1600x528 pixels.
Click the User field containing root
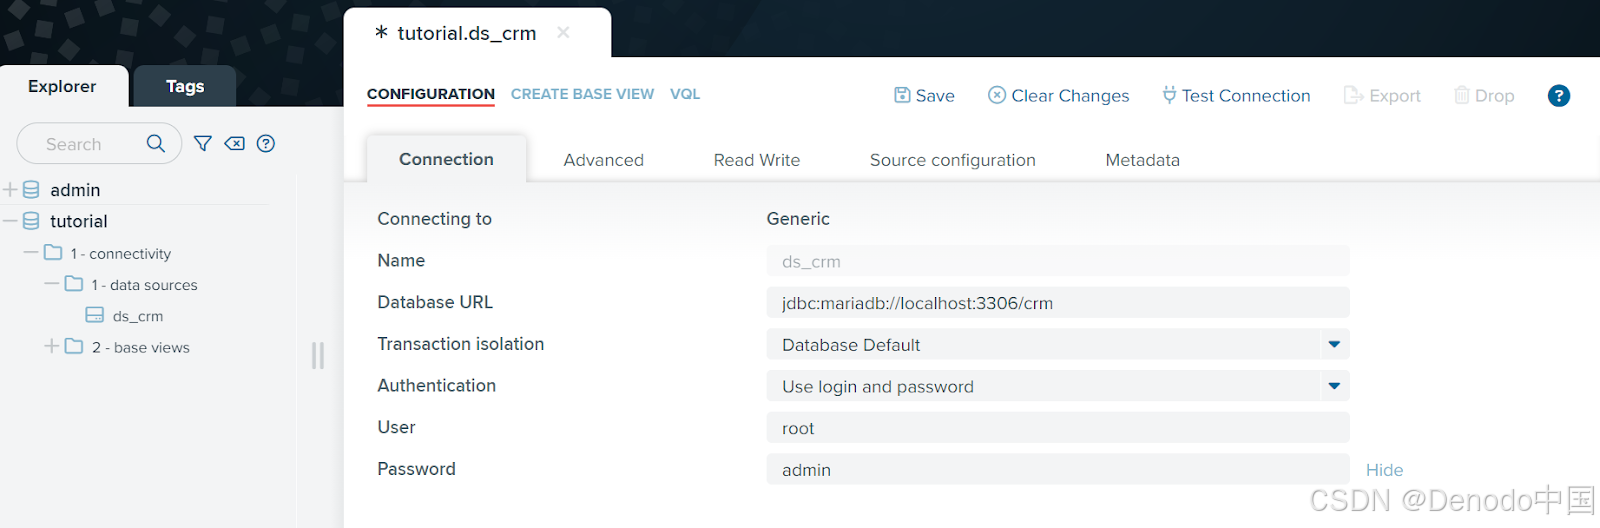click(1058, 428)
